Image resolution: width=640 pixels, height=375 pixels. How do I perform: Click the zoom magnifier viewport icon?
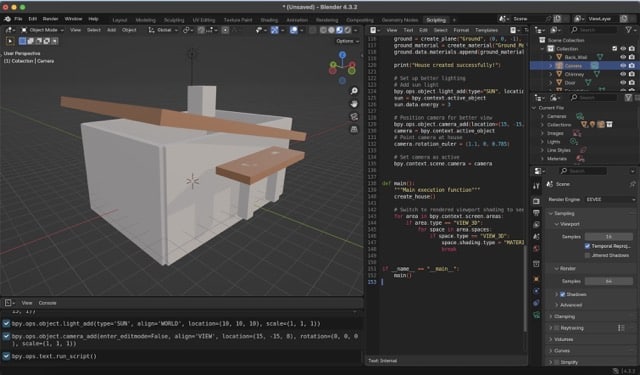(x=354, y=91)
